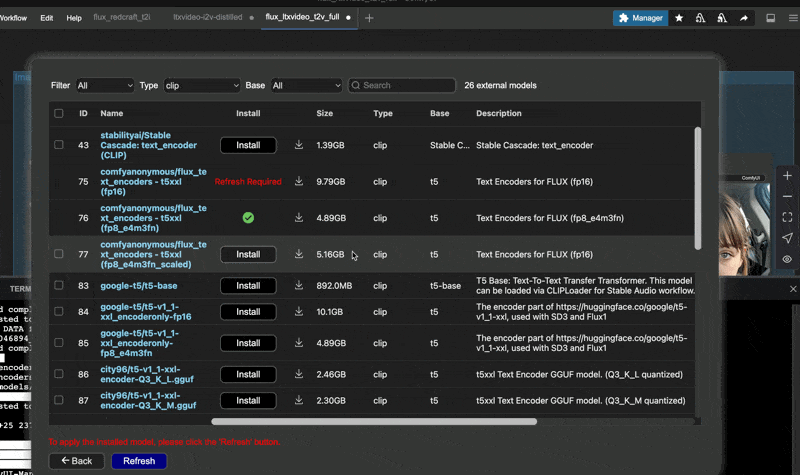Install the t5-v1_1-xxl_encoderonly-fp16 model
Viewport: 800px width, 475px height.
[248, 312]
